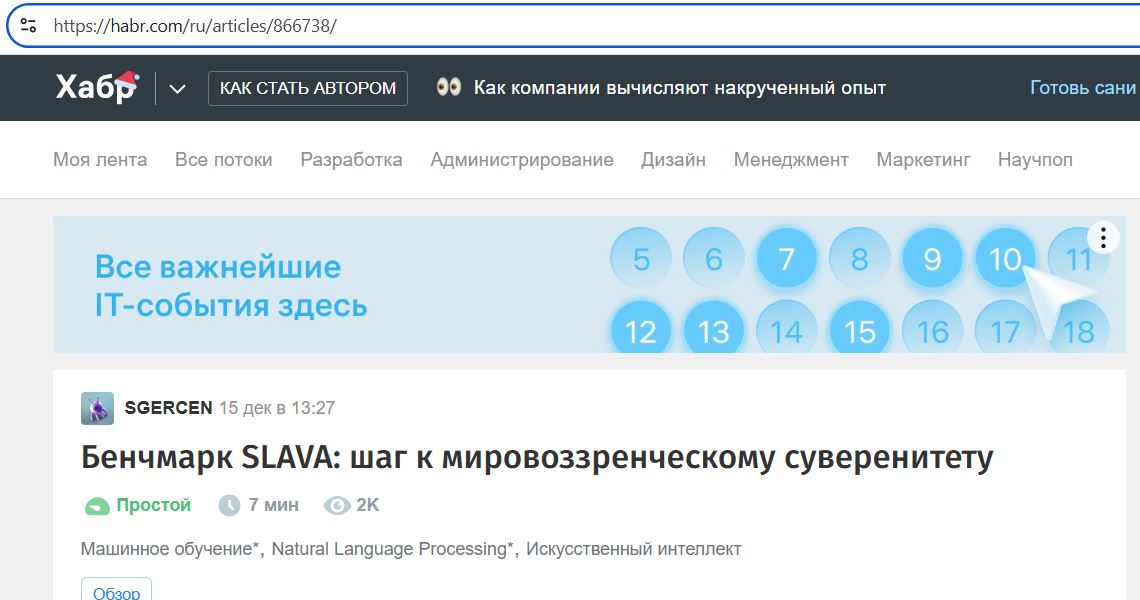Open the Хабр logo home link
The width and height of the screenshot is (1140, 600).
point(97,87)
